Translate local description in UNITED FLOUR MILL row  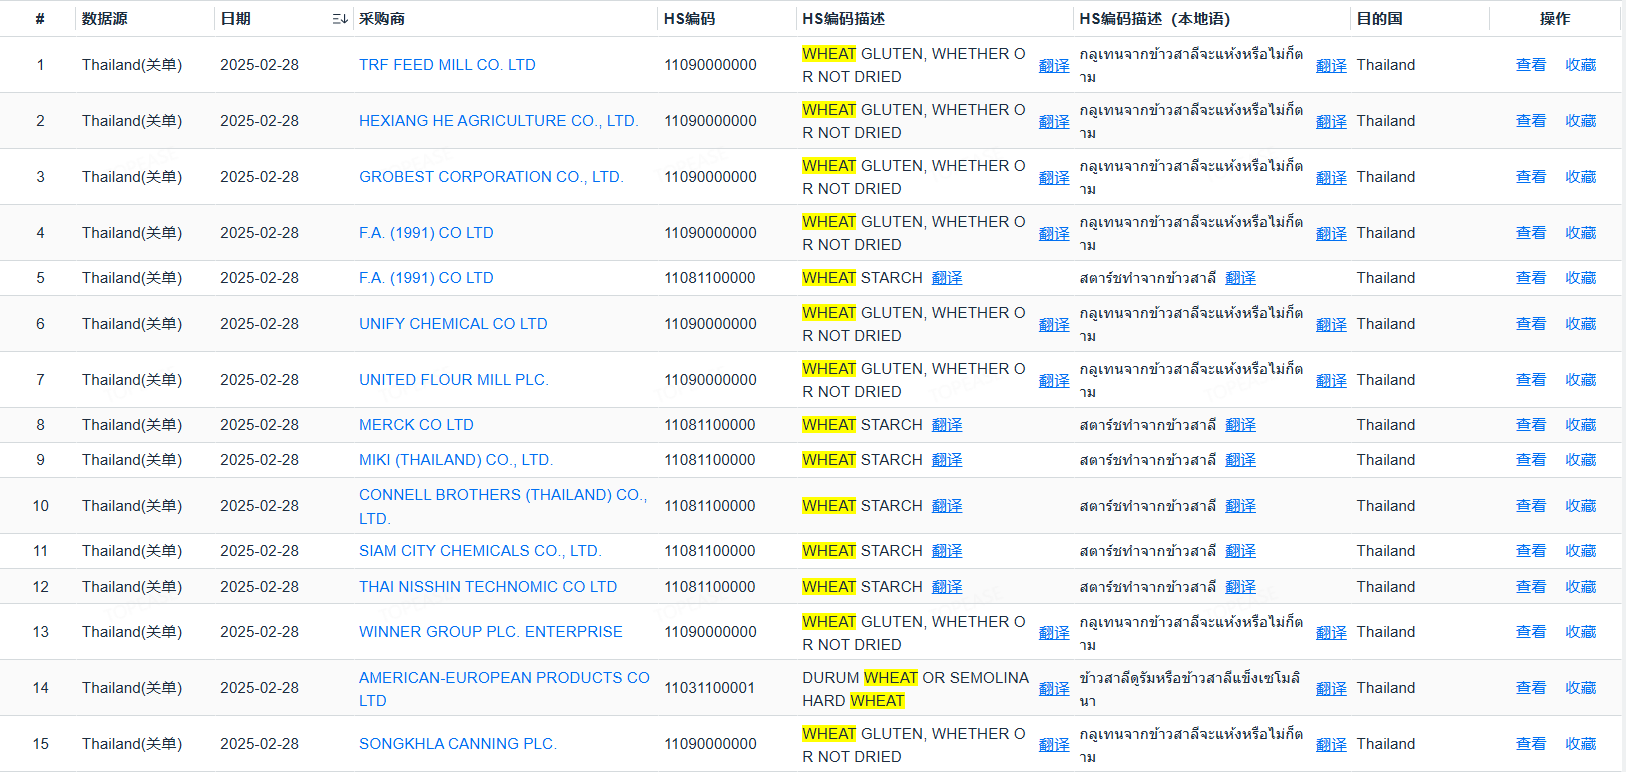1331,381
